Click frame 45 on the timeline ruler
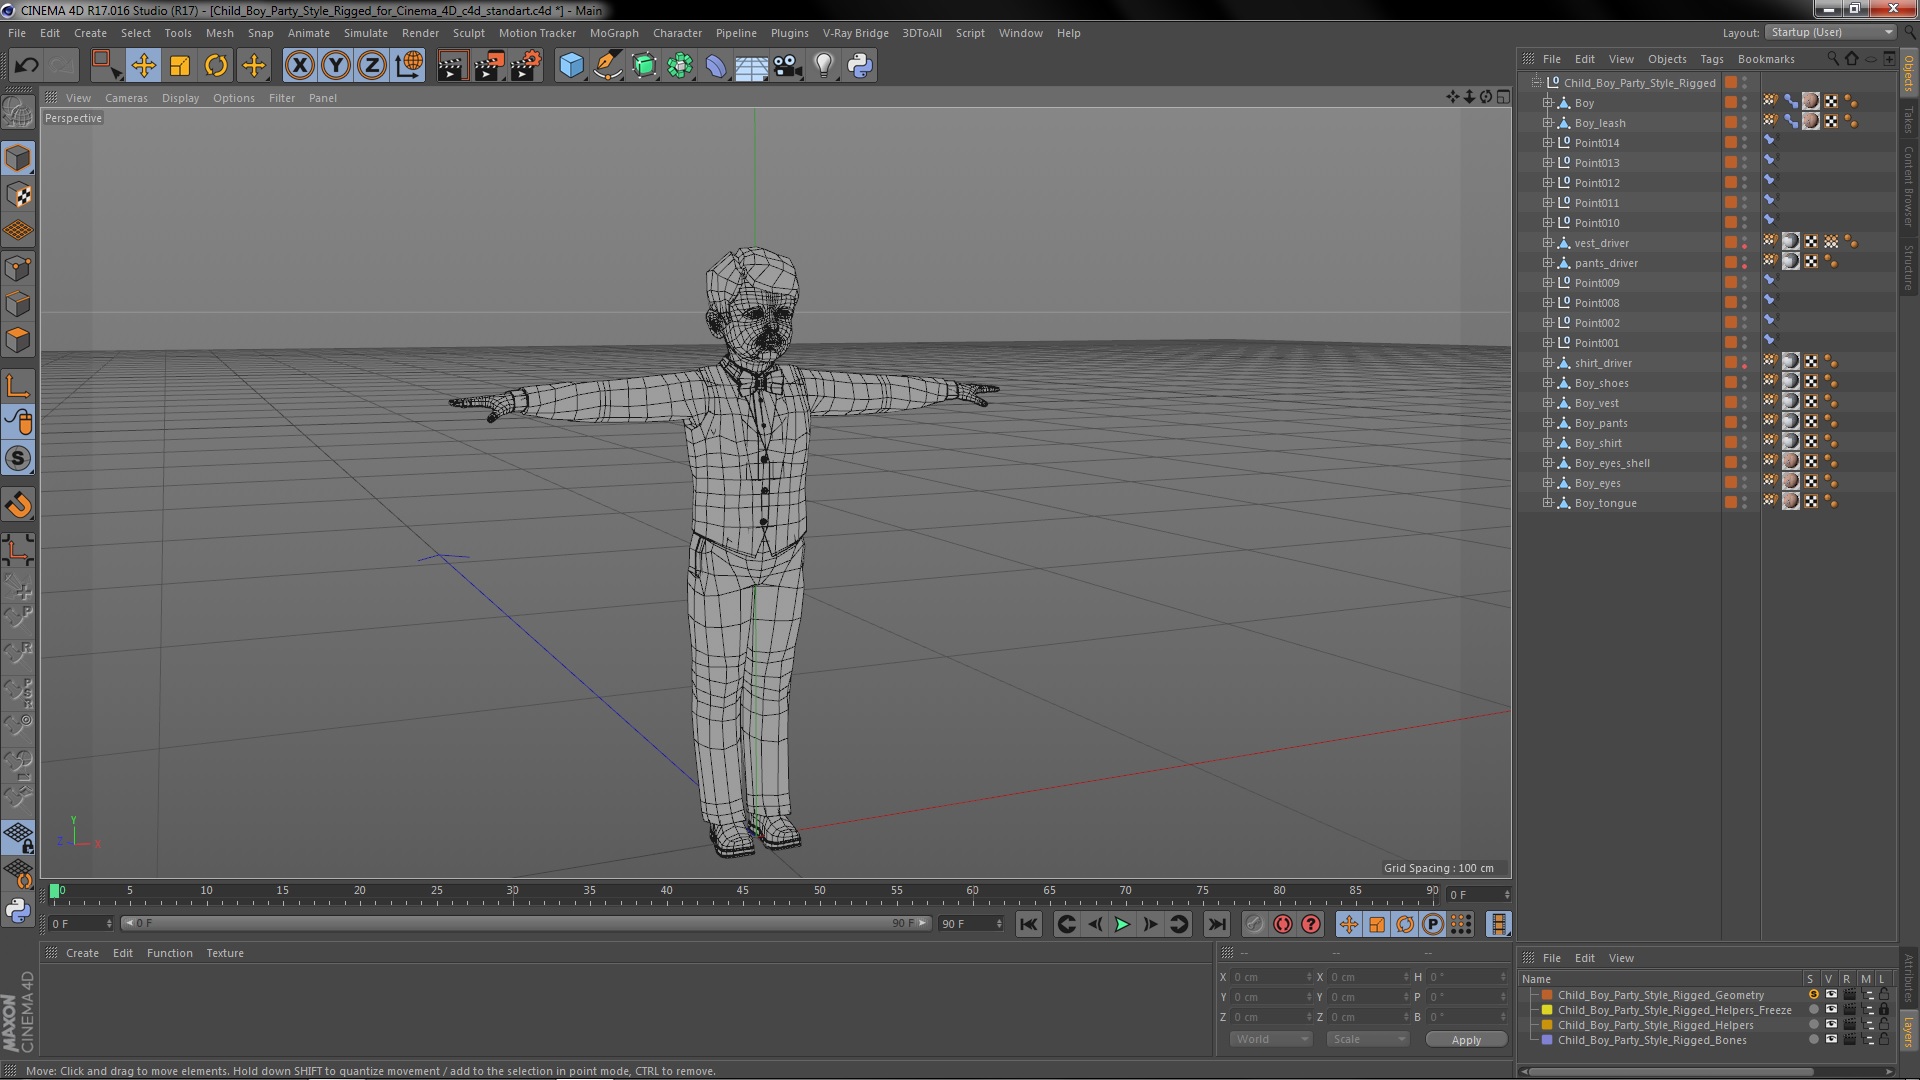This screenshot has width=1920, height=1080. pyautogui.click(x=743, y=890)
